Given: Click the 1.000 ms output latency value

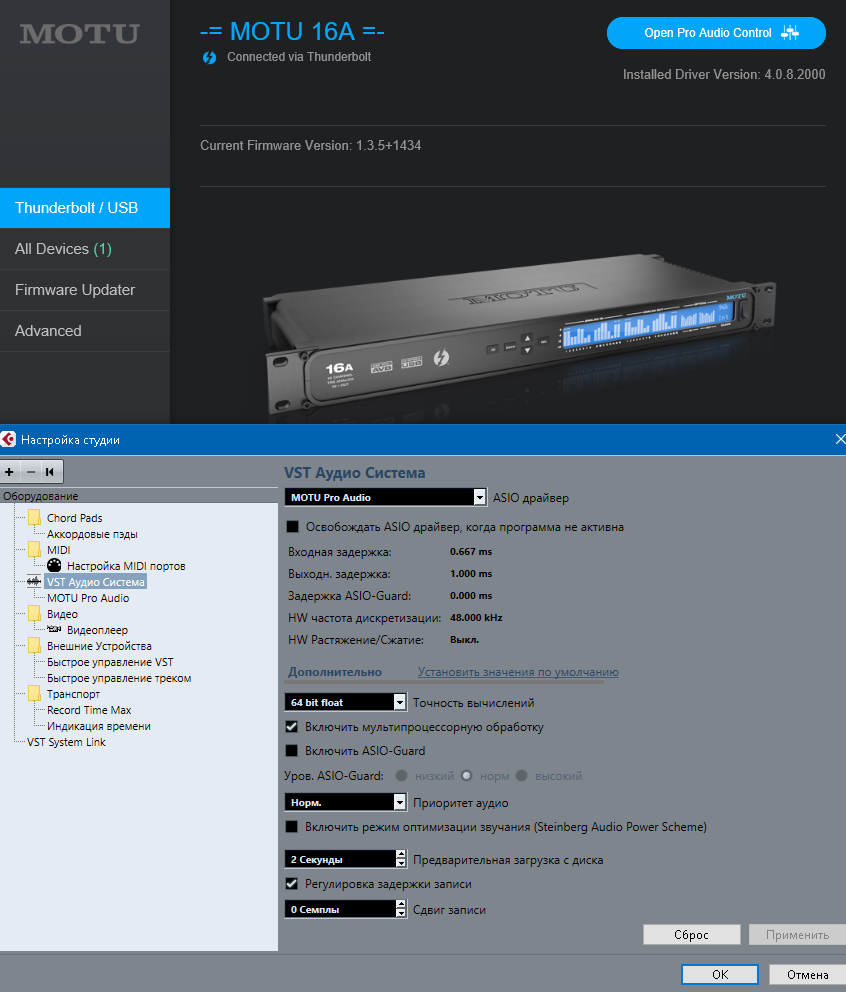Looking at the screenshot, I should tap(471, 574).
